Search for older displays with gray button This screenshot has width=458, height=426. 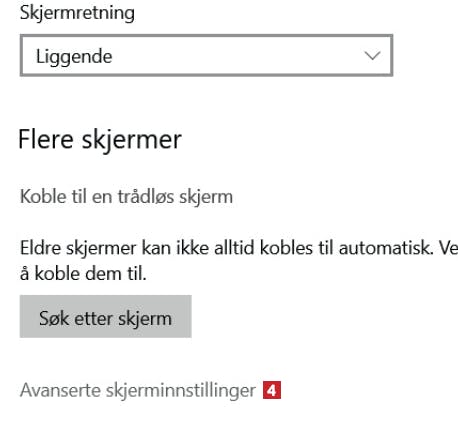pyautogui.click(x=106, y=316)
